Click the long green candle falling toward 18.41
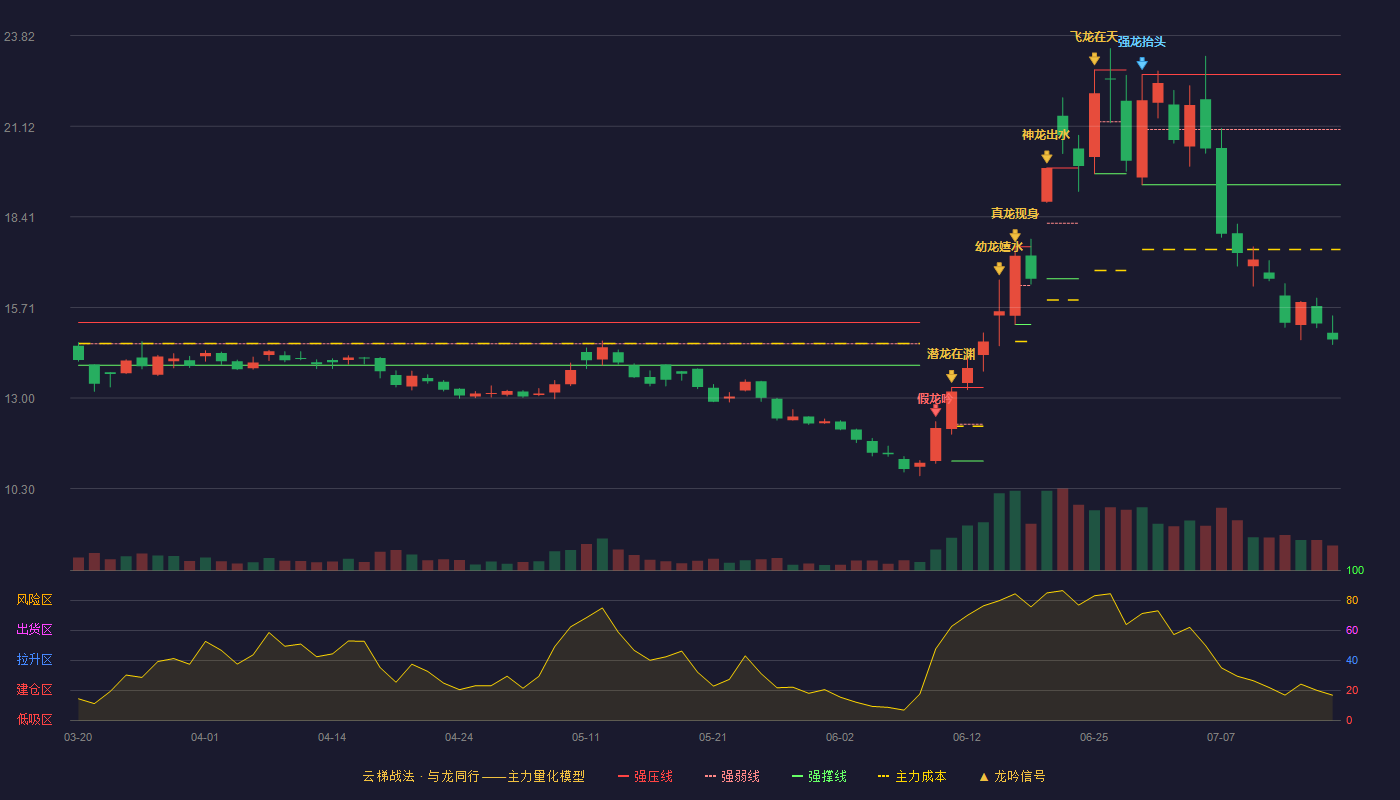1400x800 pixels. [x=1221, y=191]
